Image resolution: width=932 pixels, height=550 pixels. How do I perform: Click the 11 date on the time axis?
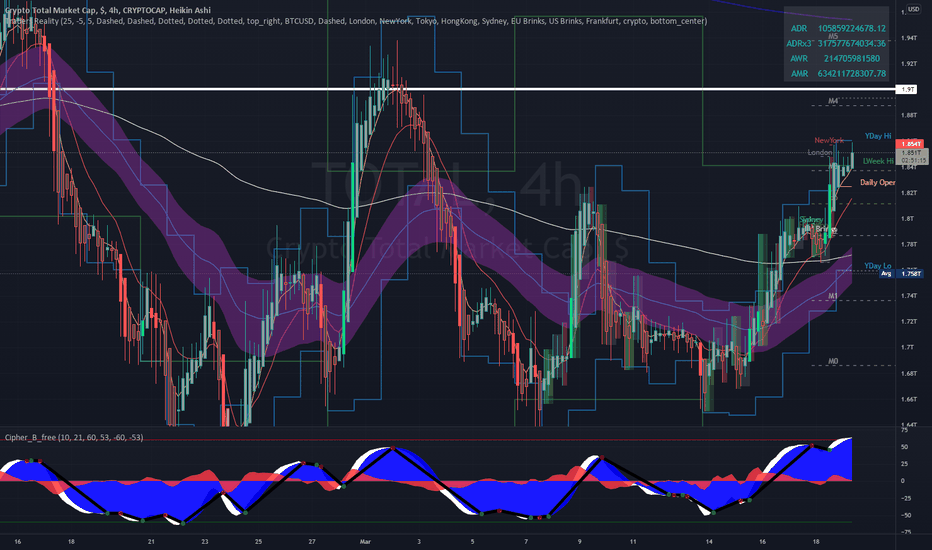click(x=633, y=542)
